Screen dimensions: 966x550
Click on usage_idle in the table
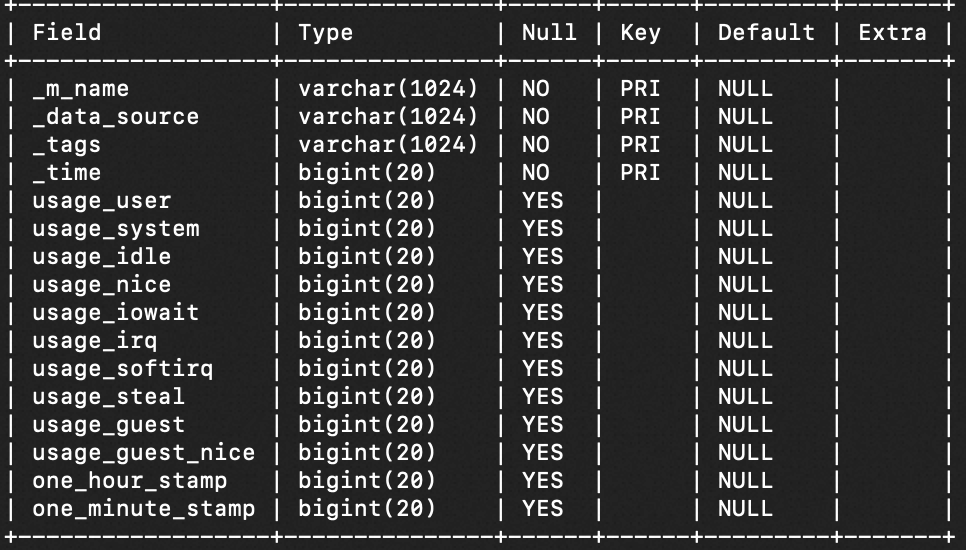pos(101,256)
